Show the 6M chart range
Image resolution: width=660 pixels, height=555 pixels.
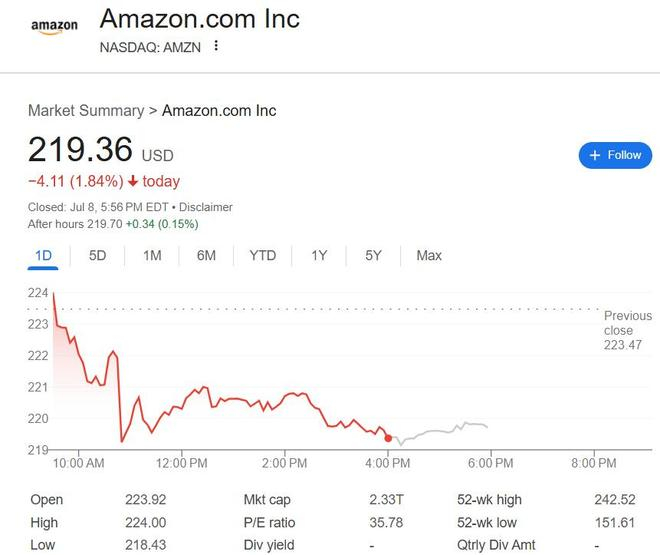(206, 256)
